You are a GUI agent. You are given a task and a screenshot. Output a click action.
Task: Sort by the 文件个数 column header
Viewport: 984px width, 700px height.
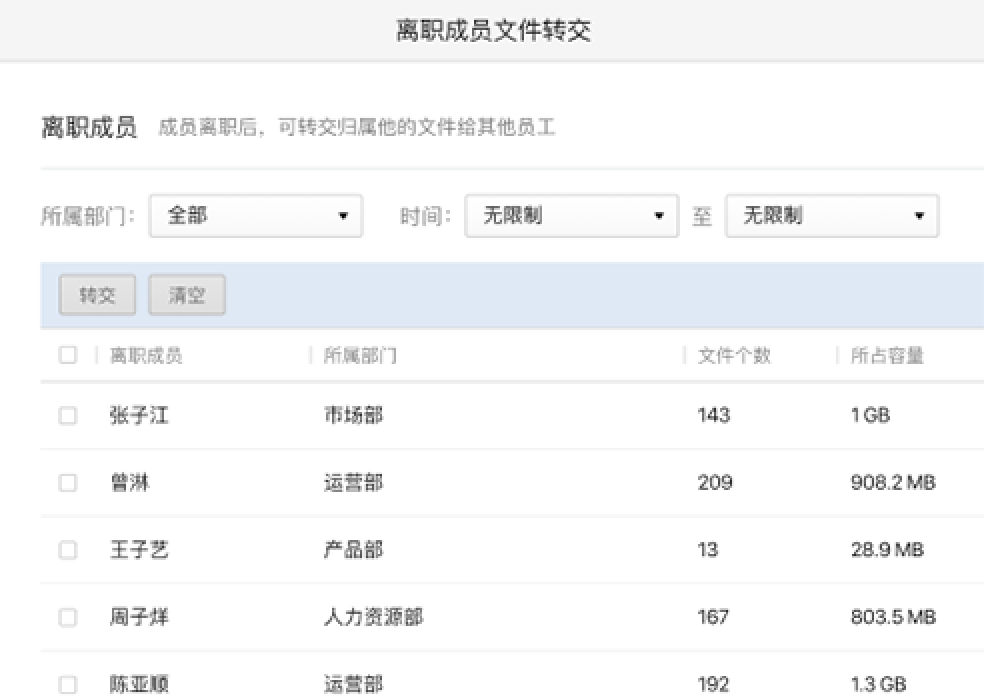734,356
